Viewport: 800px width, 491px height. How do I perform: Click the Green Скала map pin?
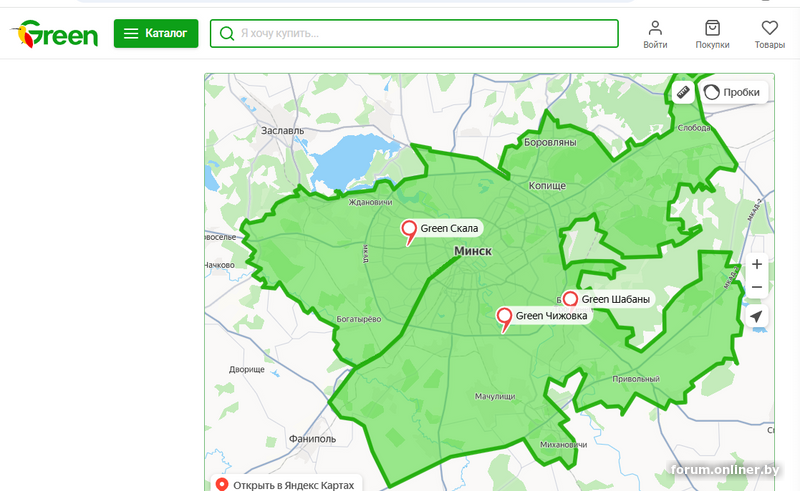[x=409, y=232]
